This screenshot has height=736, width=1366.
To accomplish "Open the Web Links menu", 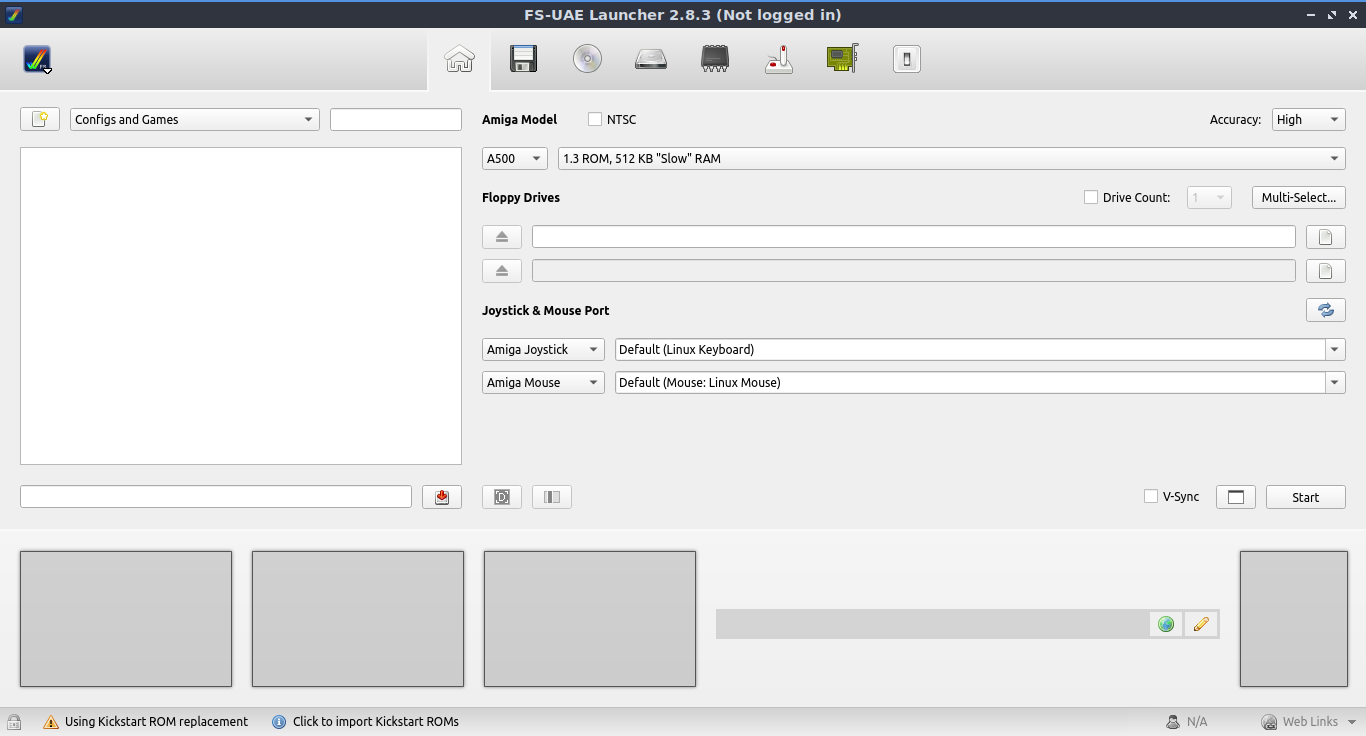I will coord(1309,721).
